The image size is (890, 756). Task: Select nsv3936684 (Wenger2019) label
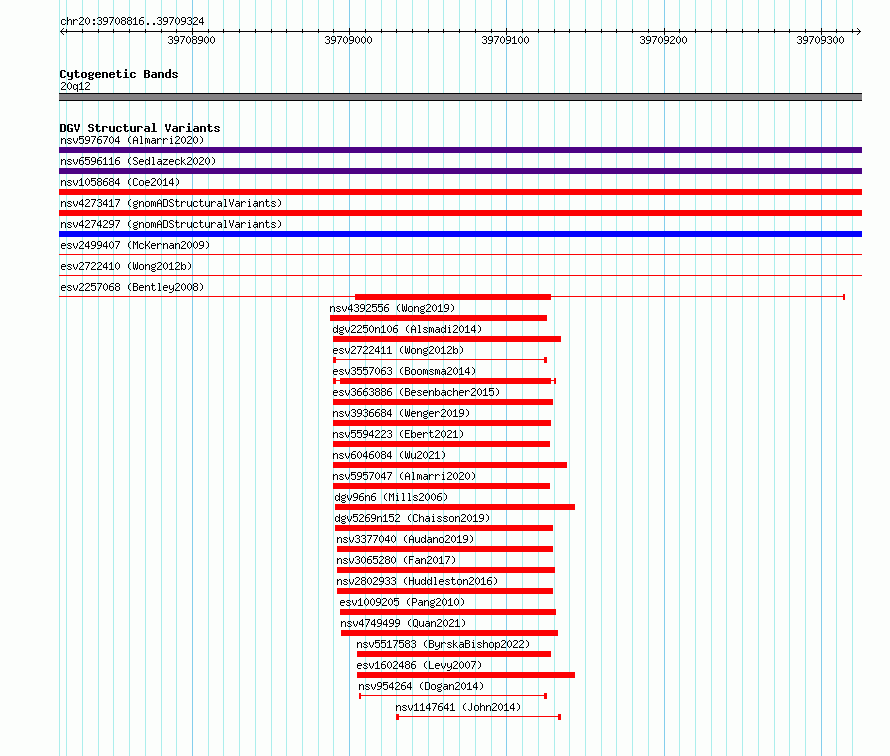401,413
